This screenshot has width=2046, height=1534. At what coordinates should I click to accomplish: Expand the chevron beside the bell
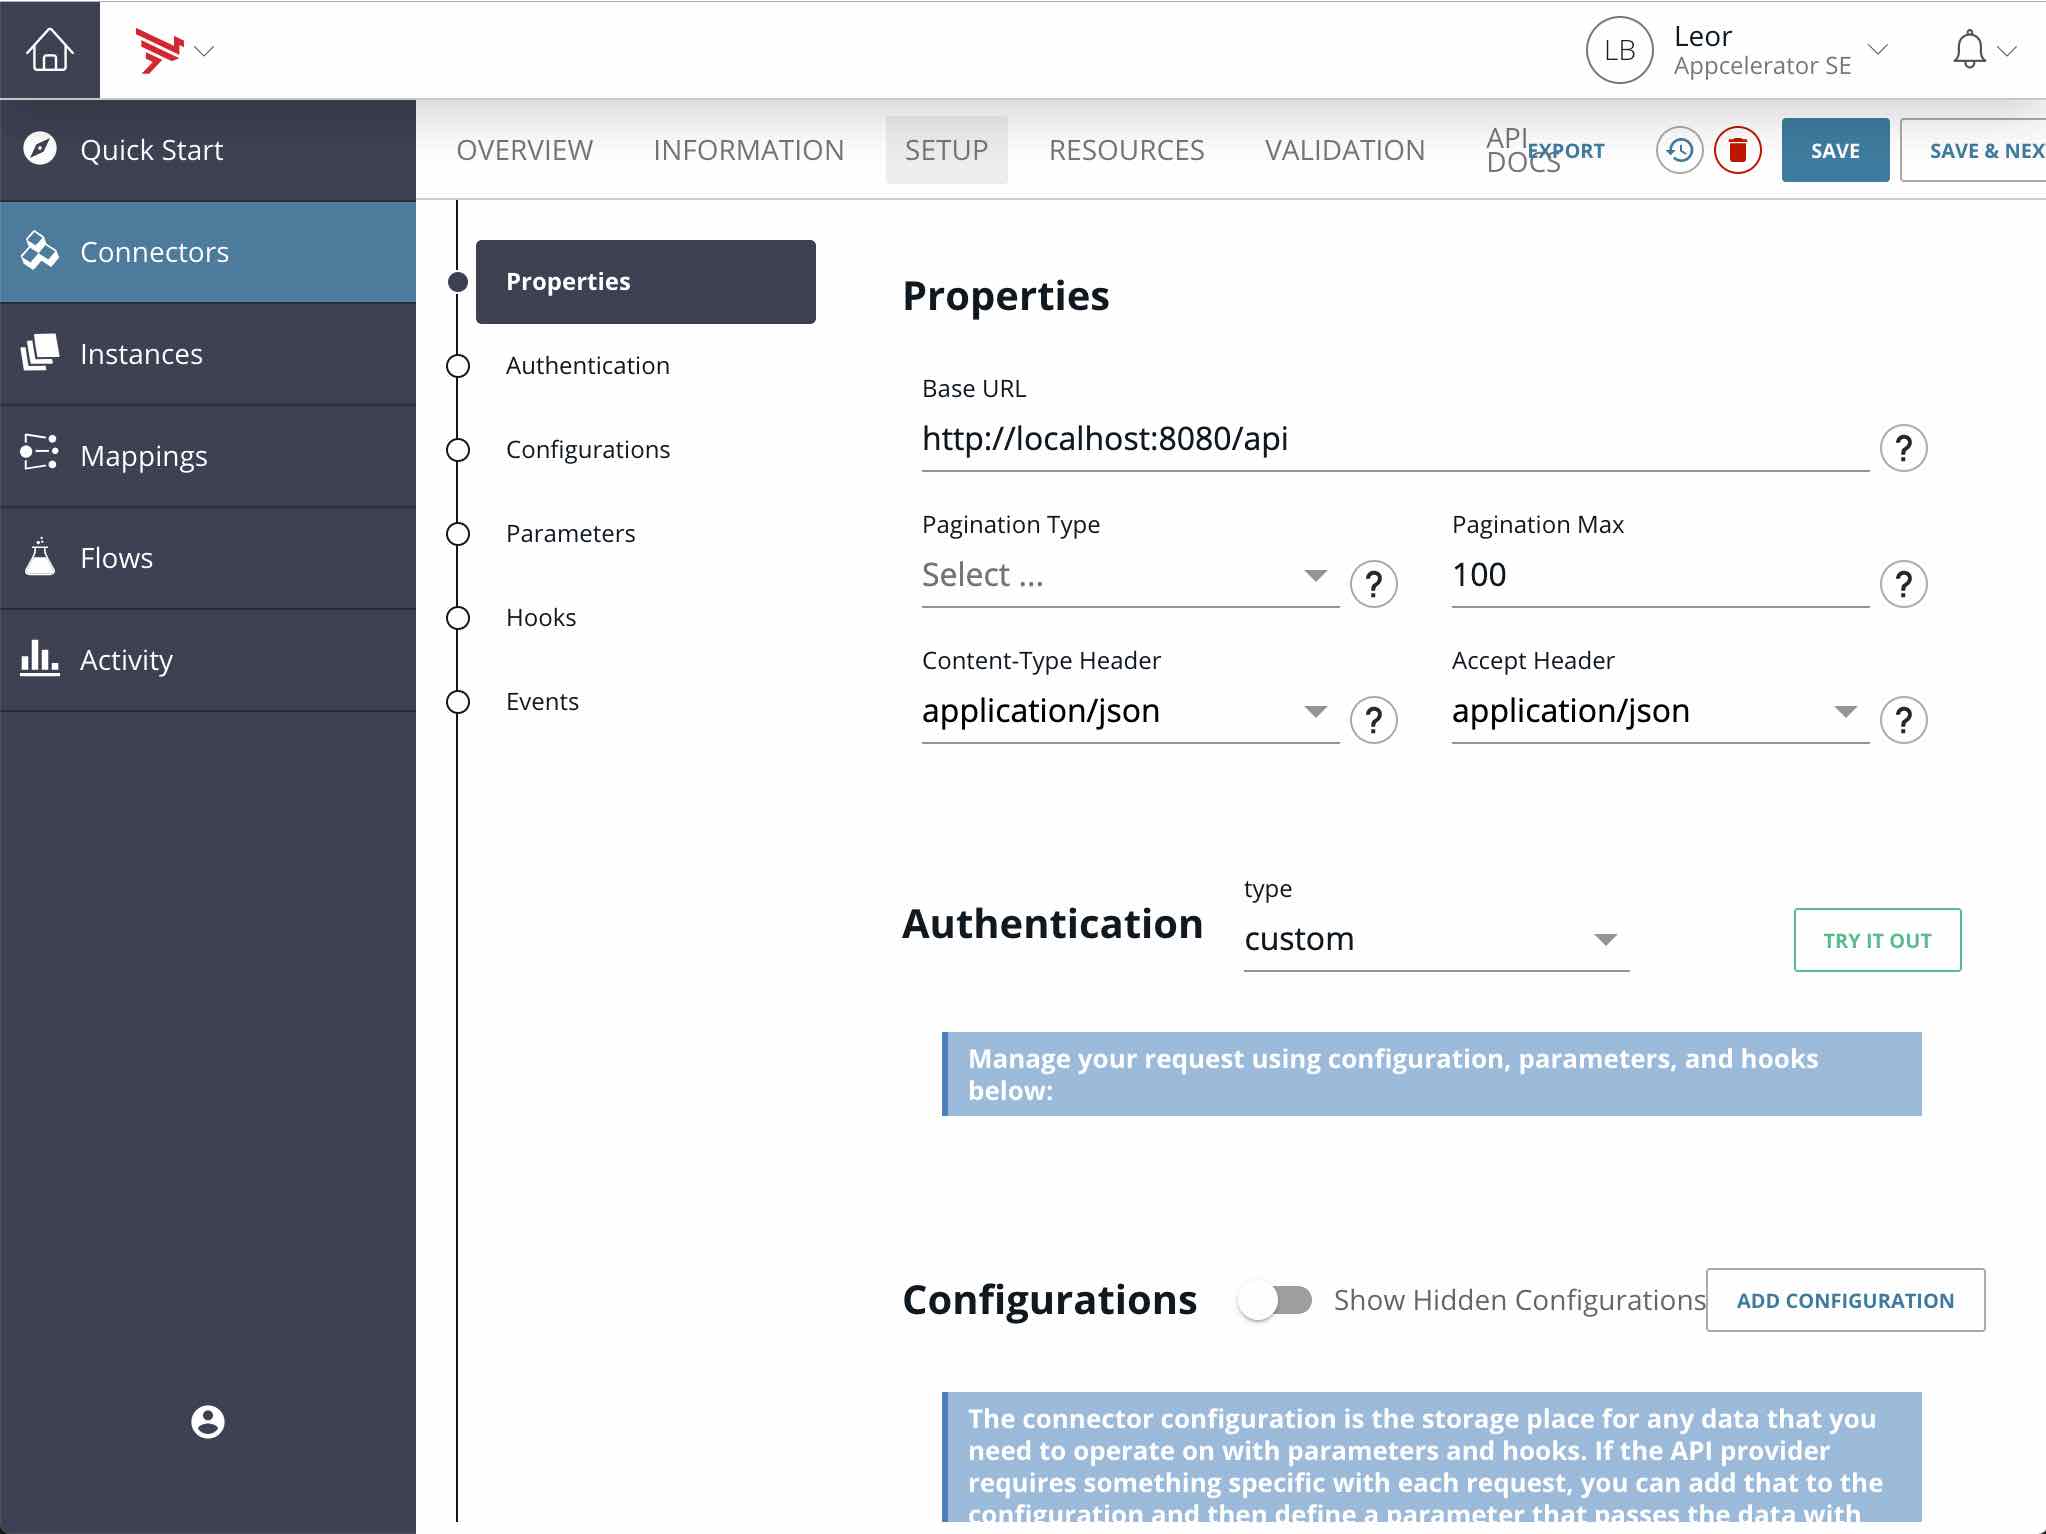2006,51
